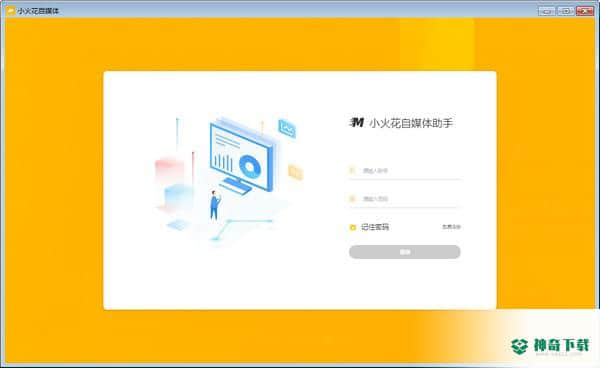The height and width of the screenshot is (368, 600).
Task: Click the floating line chart icon in illustration
Action: pos(287,129)
